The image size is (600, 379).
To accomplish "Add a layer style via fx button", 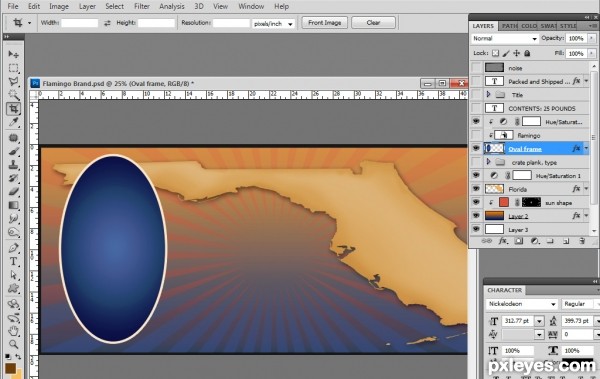I will tap(503, 241).
